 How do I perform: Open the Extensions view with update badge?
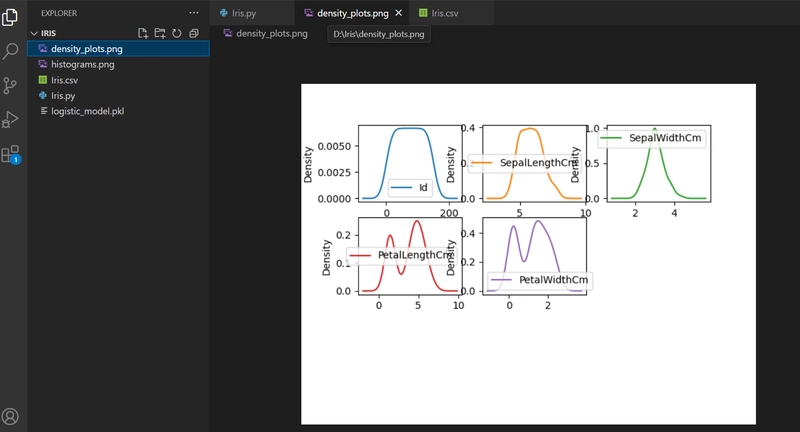[x=11, y=154]
